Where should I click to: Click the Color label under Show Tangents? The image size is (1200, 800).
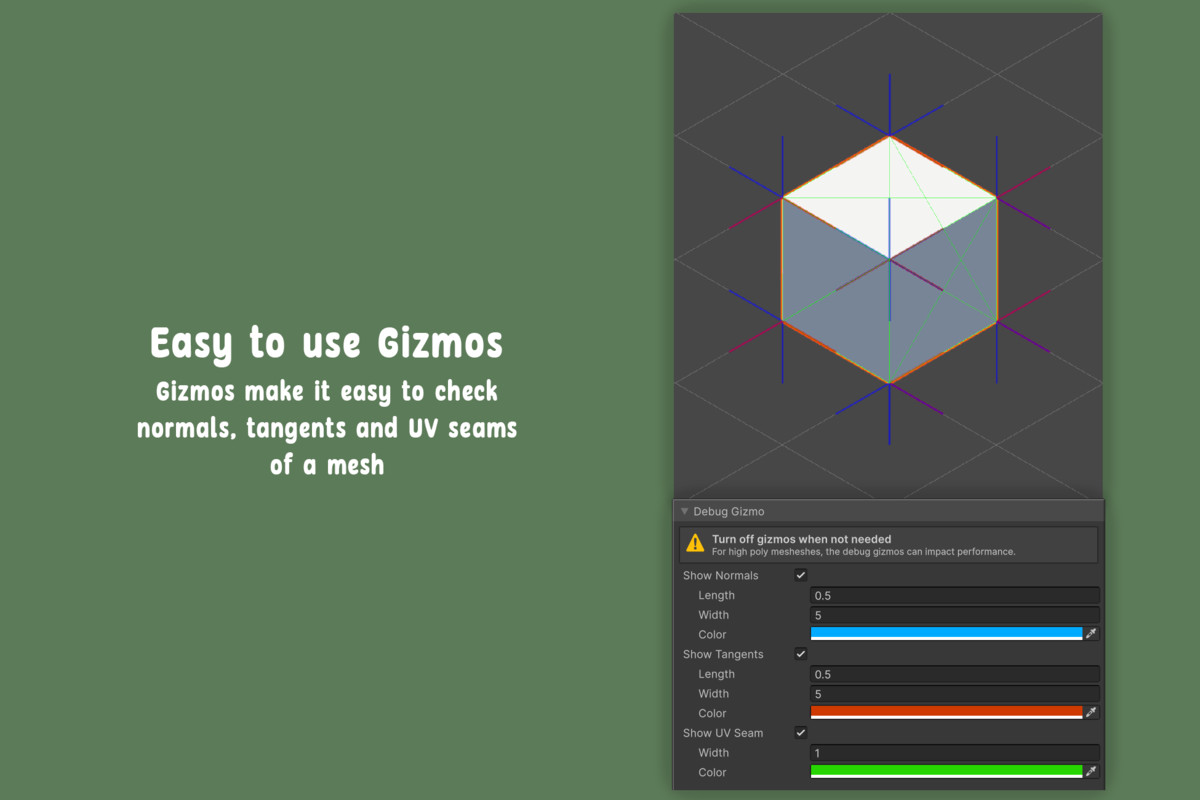coord(712,713)
